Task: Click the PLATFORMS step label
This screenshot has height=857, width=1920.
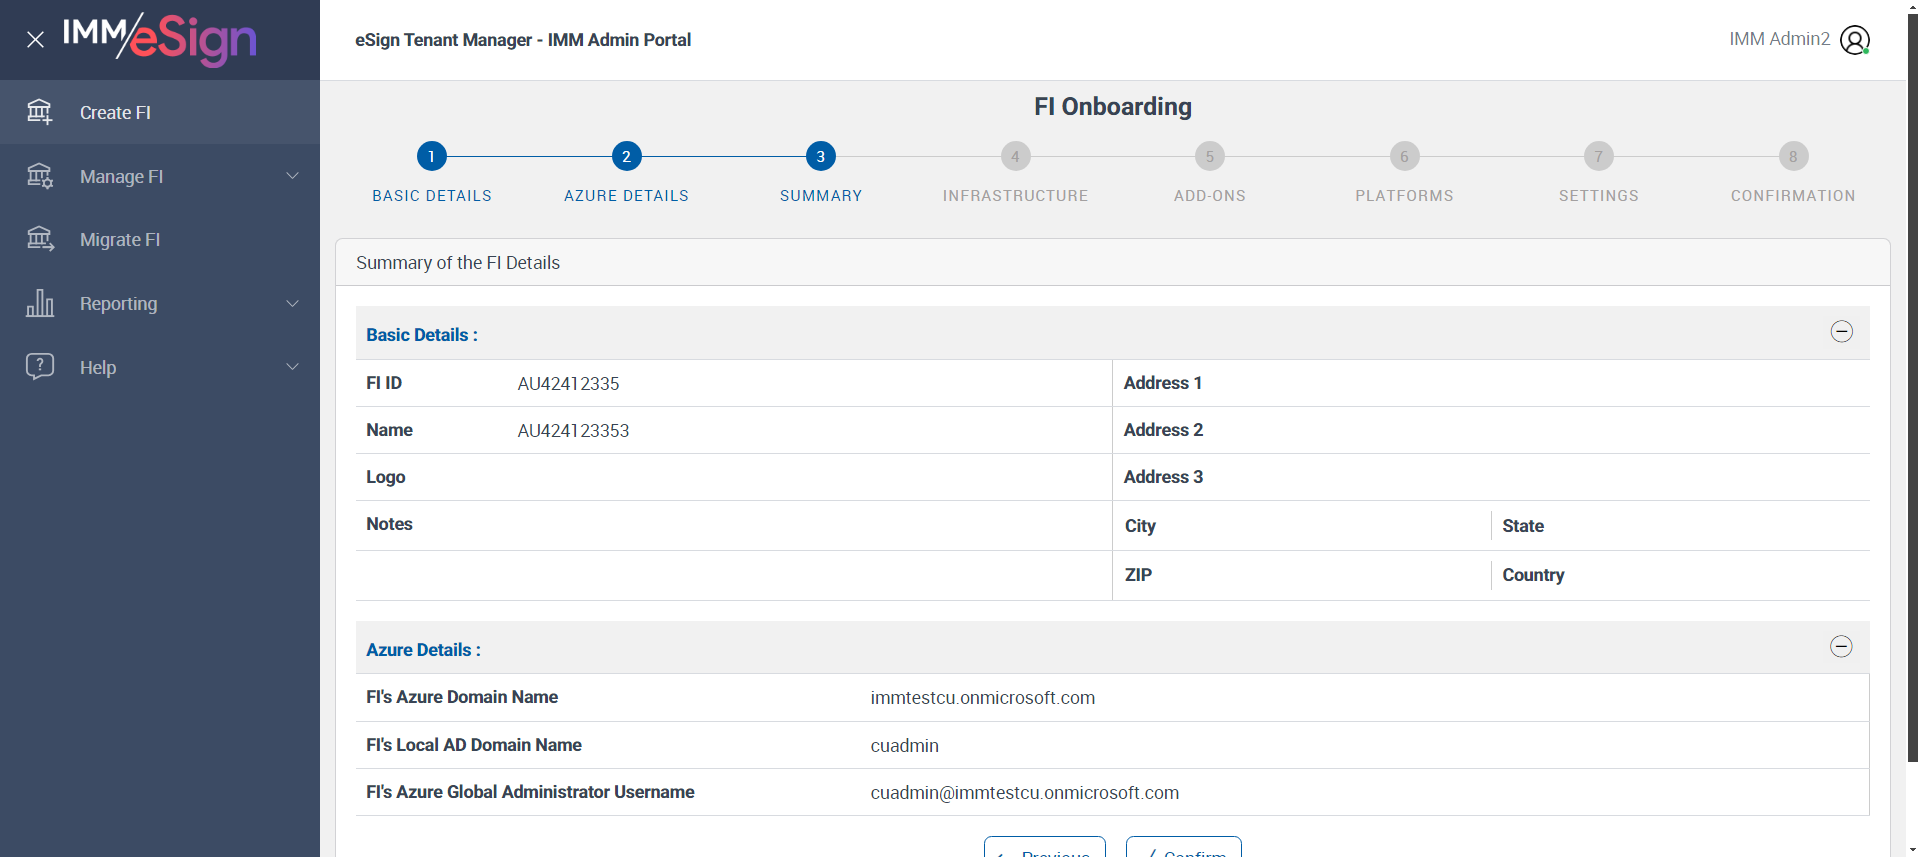Action: [1404, 196]
